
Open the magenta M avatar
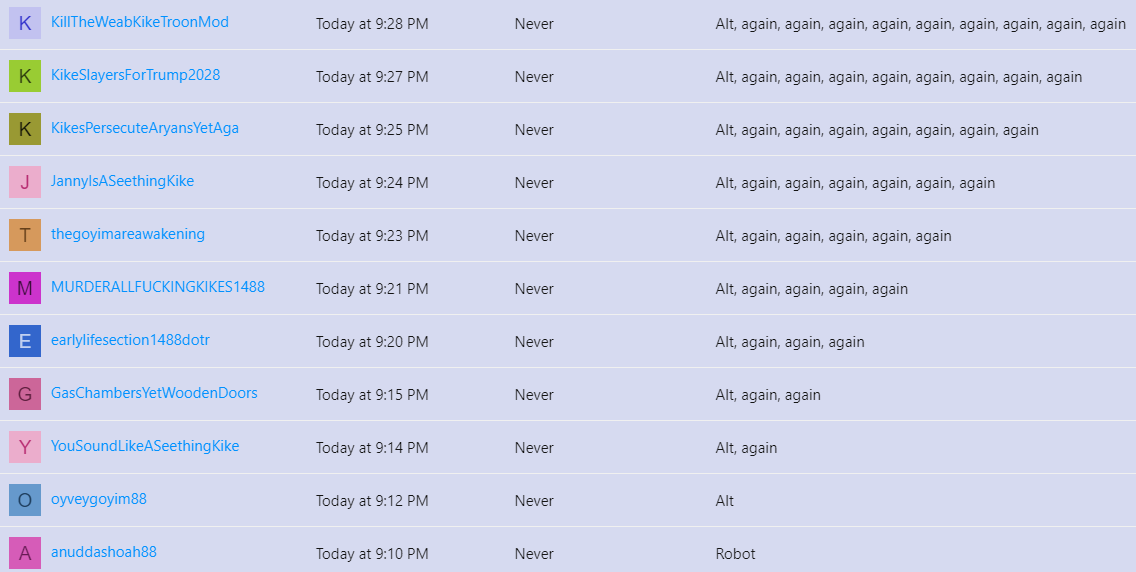pos(25,287)
